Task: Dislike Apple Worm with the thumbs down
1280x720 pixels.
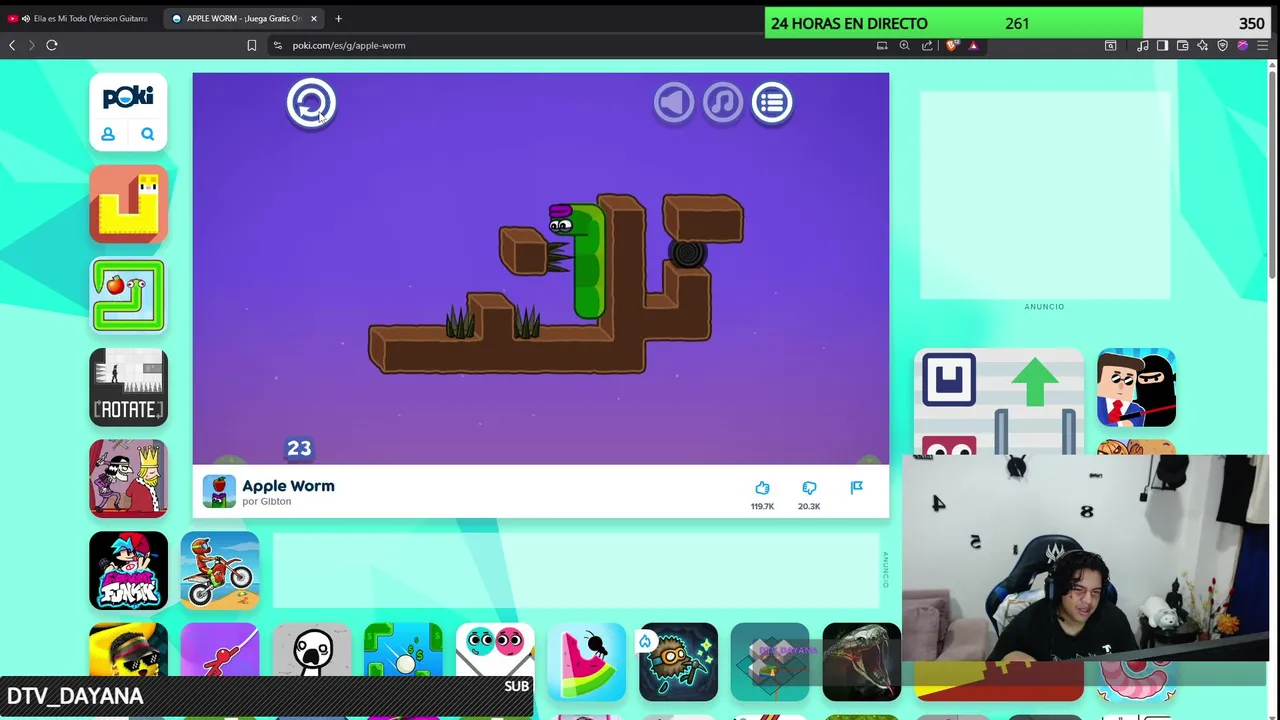Action: pyautogui.click(x=809, y=488)
